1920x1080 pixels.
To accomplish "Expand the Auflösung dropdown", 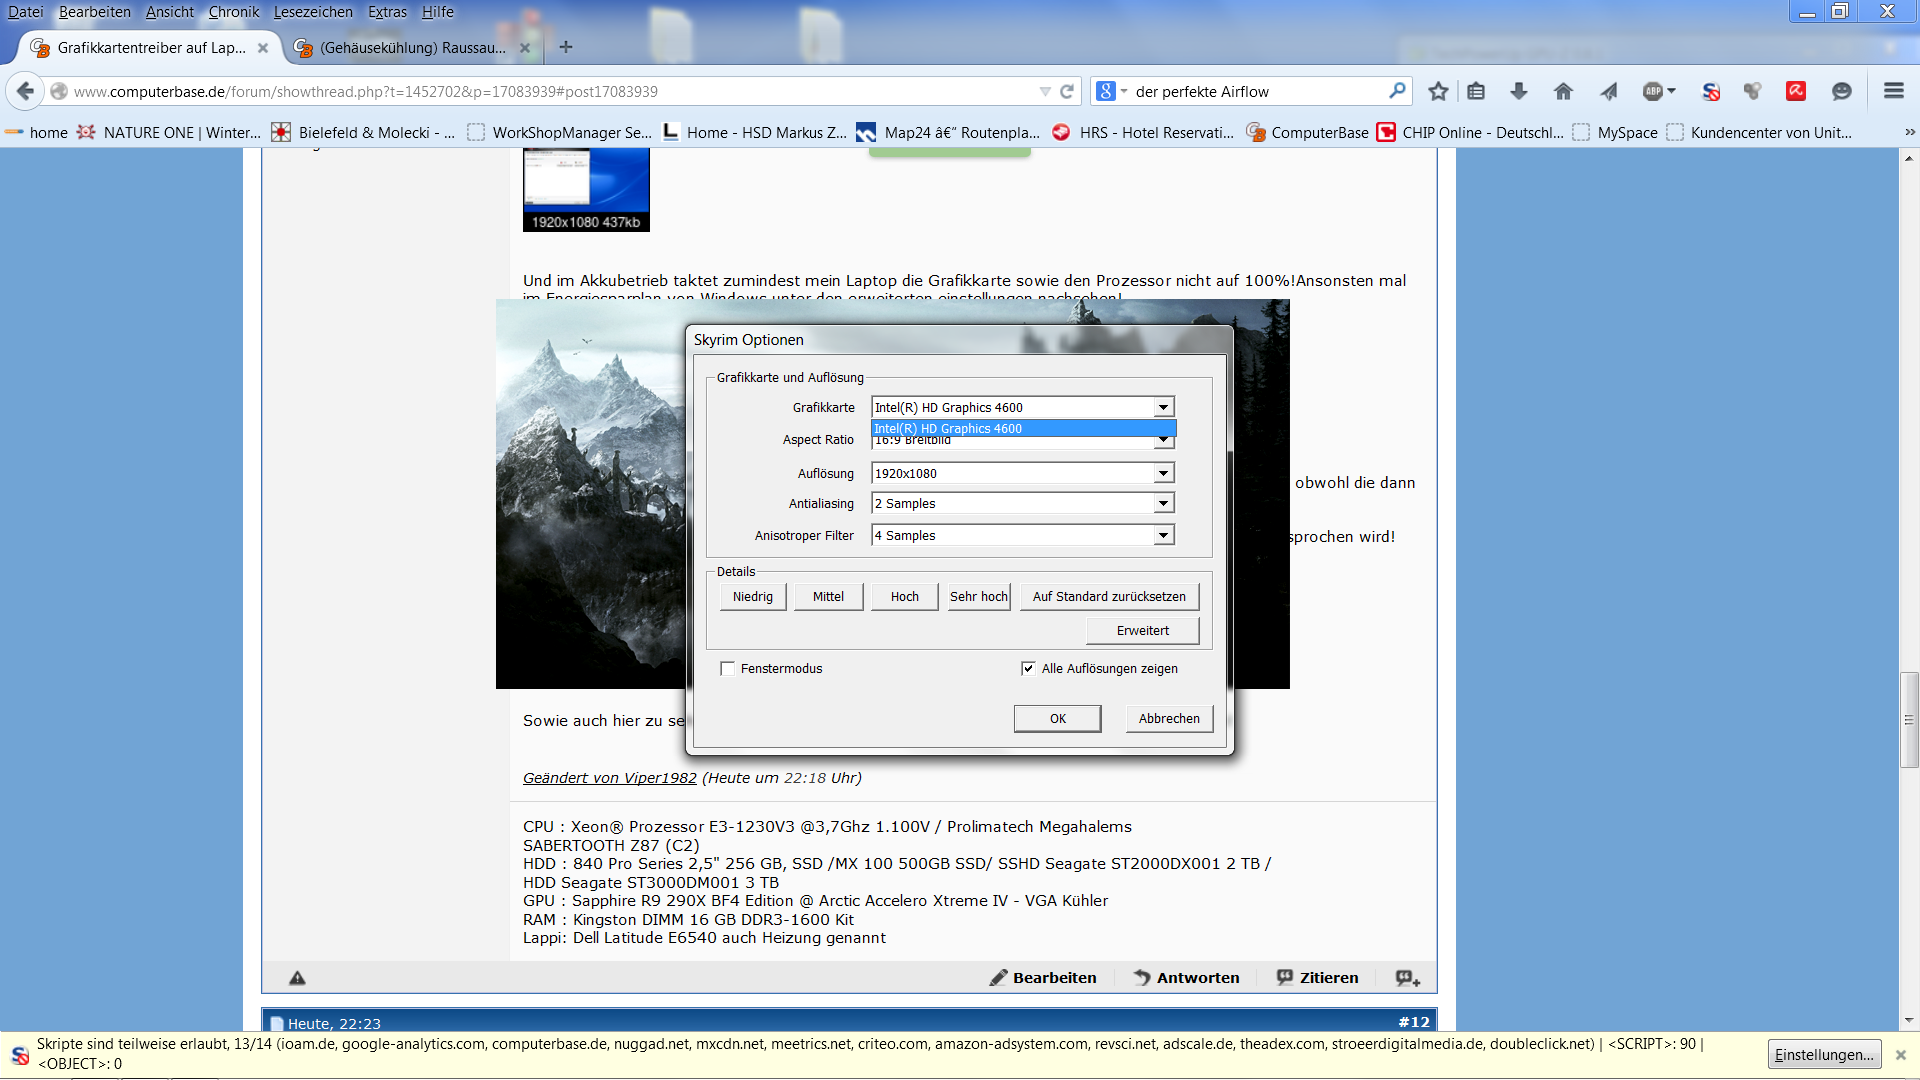I will point(1163,474).
